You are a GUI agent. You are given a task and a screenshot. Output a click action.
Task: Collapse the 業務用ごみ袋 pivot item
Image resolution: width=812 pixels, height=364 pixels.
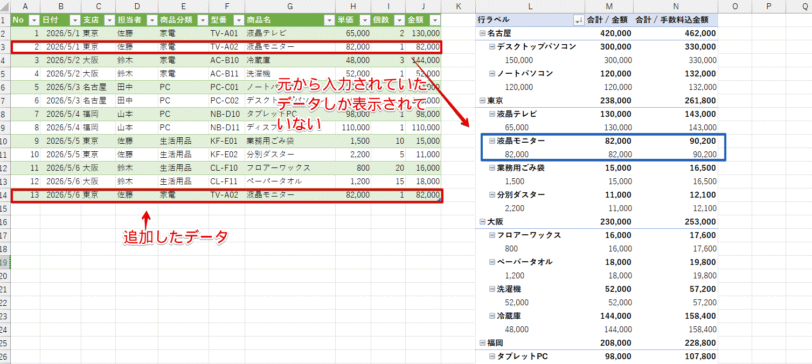tap(492, 168)
